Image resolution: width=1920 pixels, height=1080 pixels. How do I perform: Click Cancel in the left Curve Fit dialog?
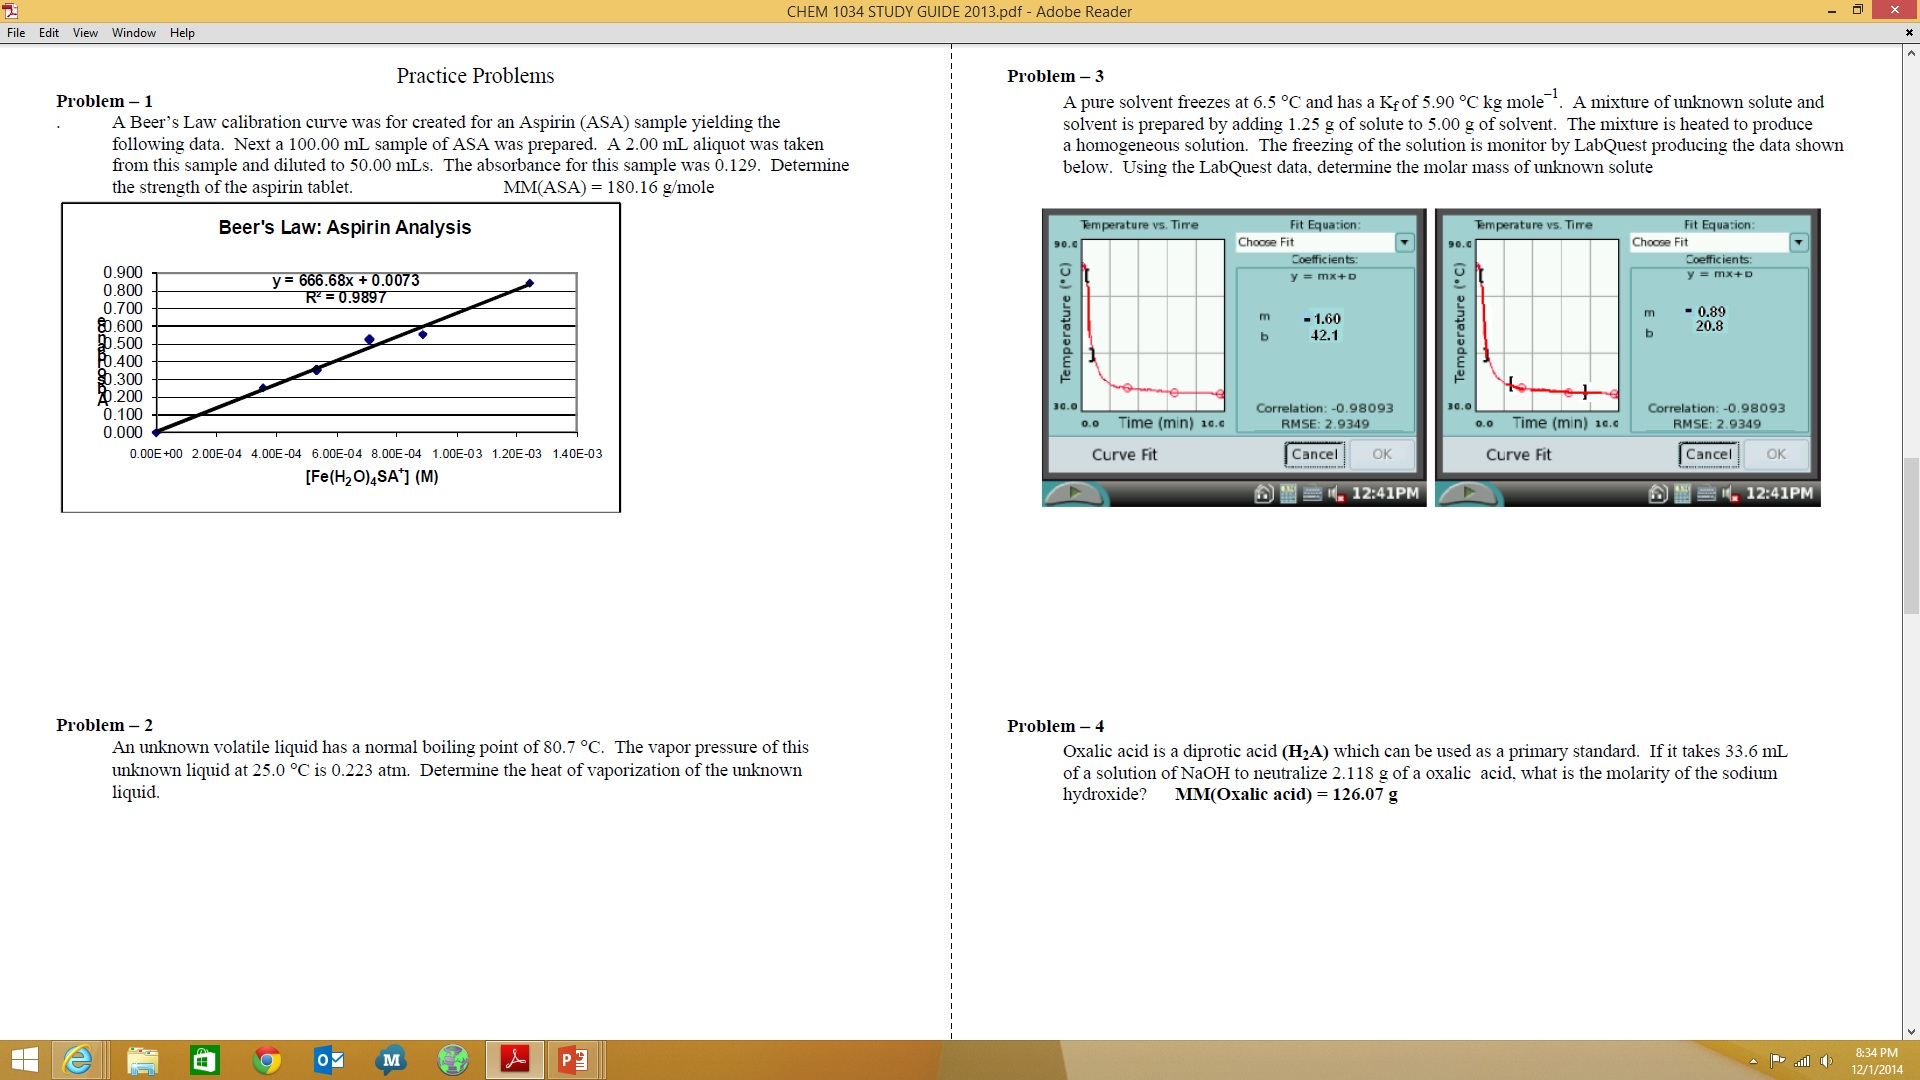click(1314, 454)
